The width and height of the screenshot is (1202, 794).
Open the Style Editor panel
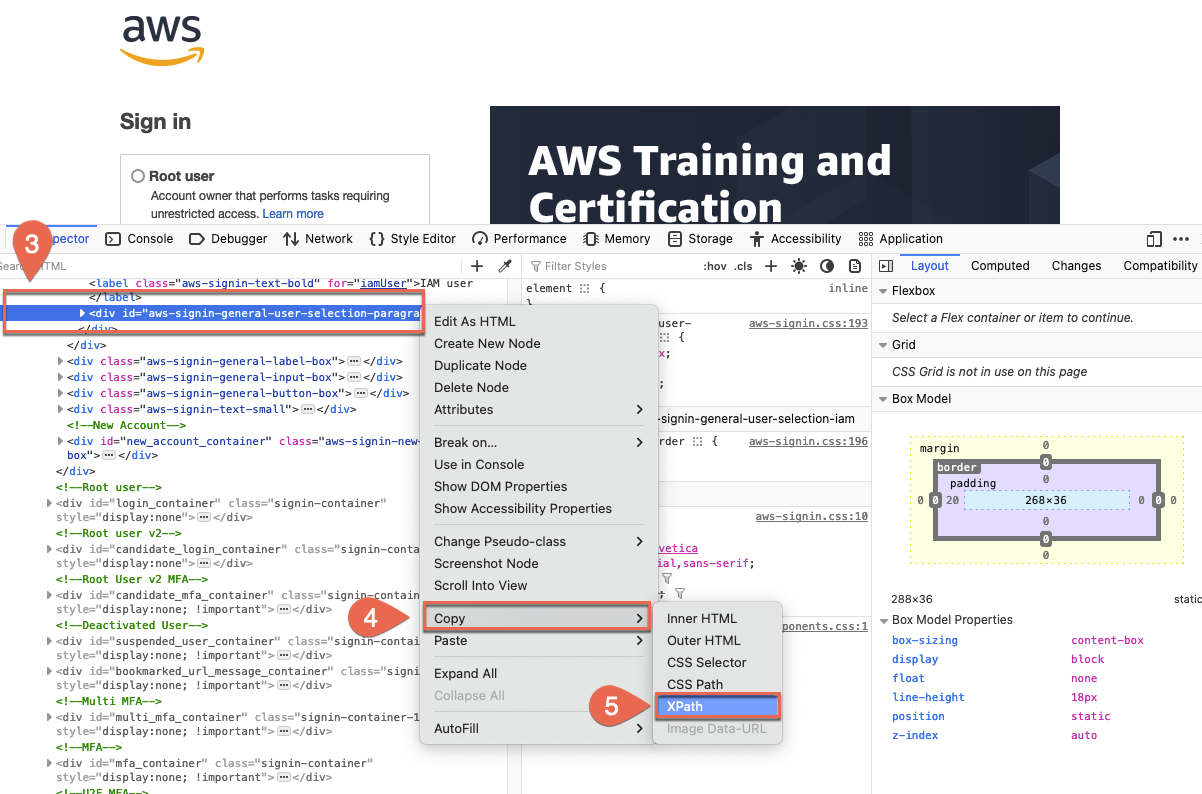coord(412,239)
